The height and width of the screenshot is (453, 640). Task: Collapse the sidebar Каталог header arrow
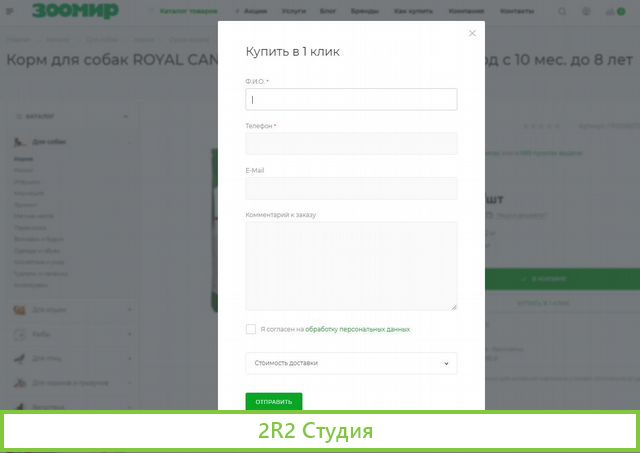[125, 116]
